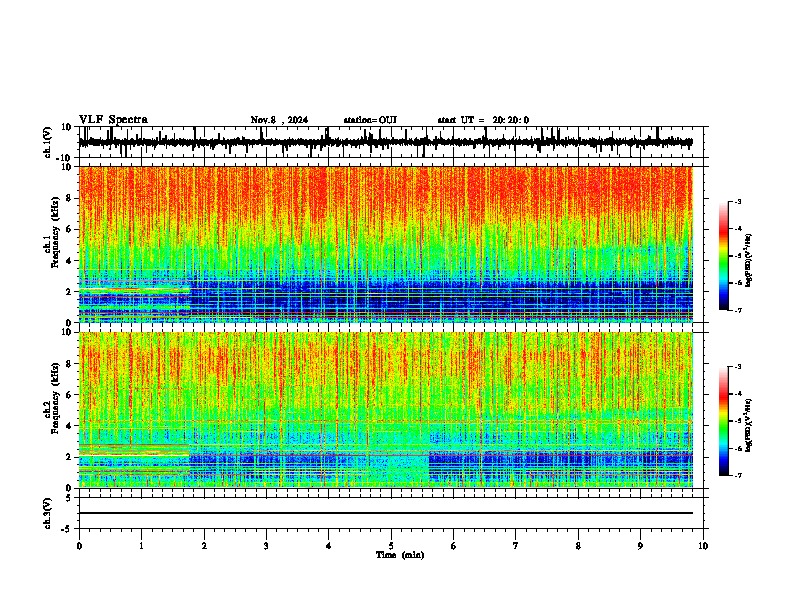792x612 pixels.
Task: Click the ch.1 color bar label 'log(PSD)(V²/Hz)'
Action: click(x=749, y=261)
